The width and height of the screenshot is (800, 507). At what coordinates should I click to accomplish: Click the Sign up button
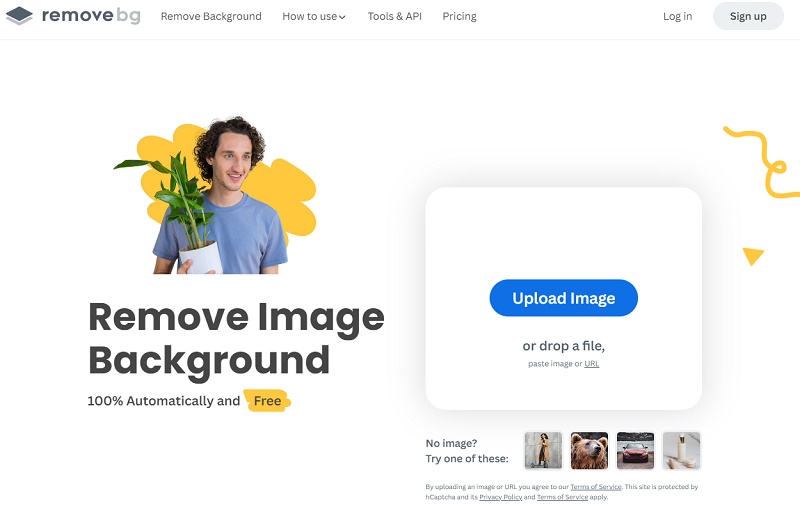coord(748,16)
